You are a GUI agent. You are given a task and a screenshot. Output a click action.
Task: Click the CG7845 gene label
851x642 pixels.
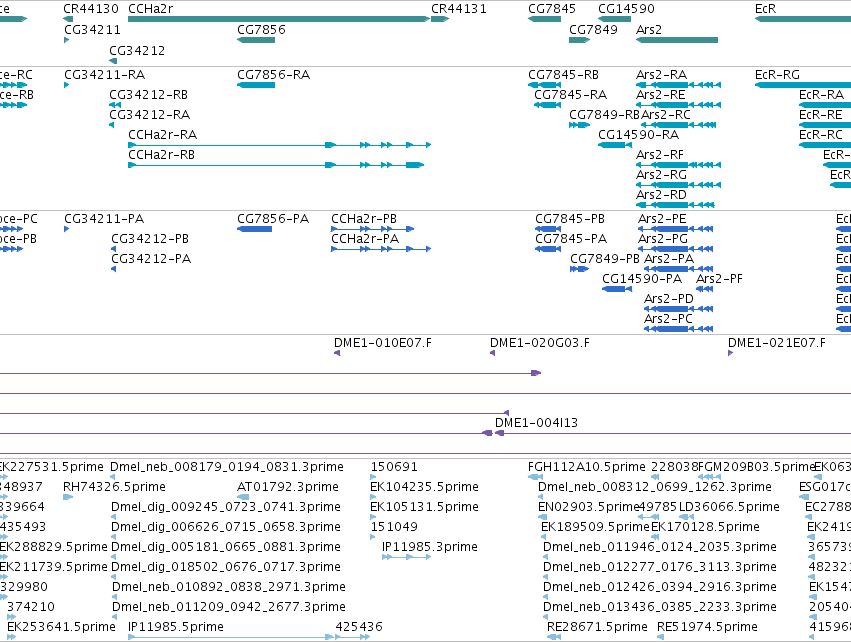(x=551, y=9)
